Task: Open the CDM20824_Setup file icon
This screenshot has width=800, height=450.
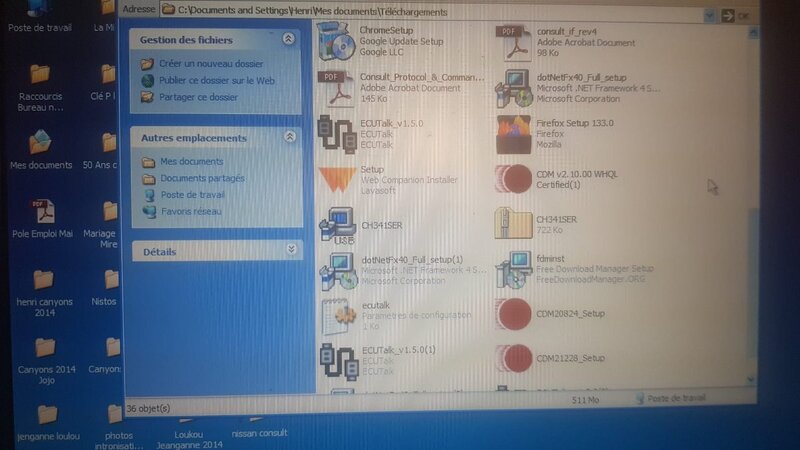Action: (515, 315)
